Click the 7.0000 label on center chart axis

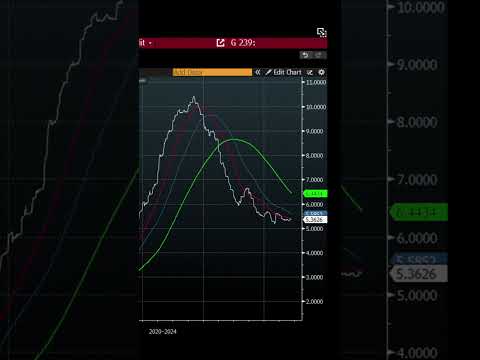click(x=314, y=180)
